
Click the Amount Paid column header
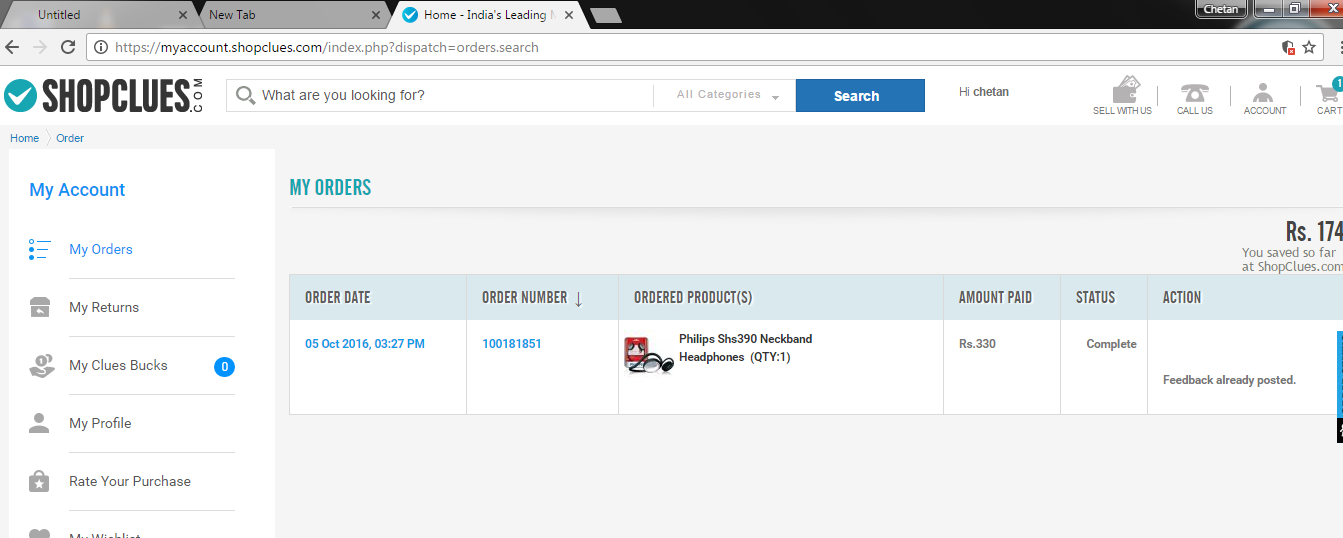995,297
